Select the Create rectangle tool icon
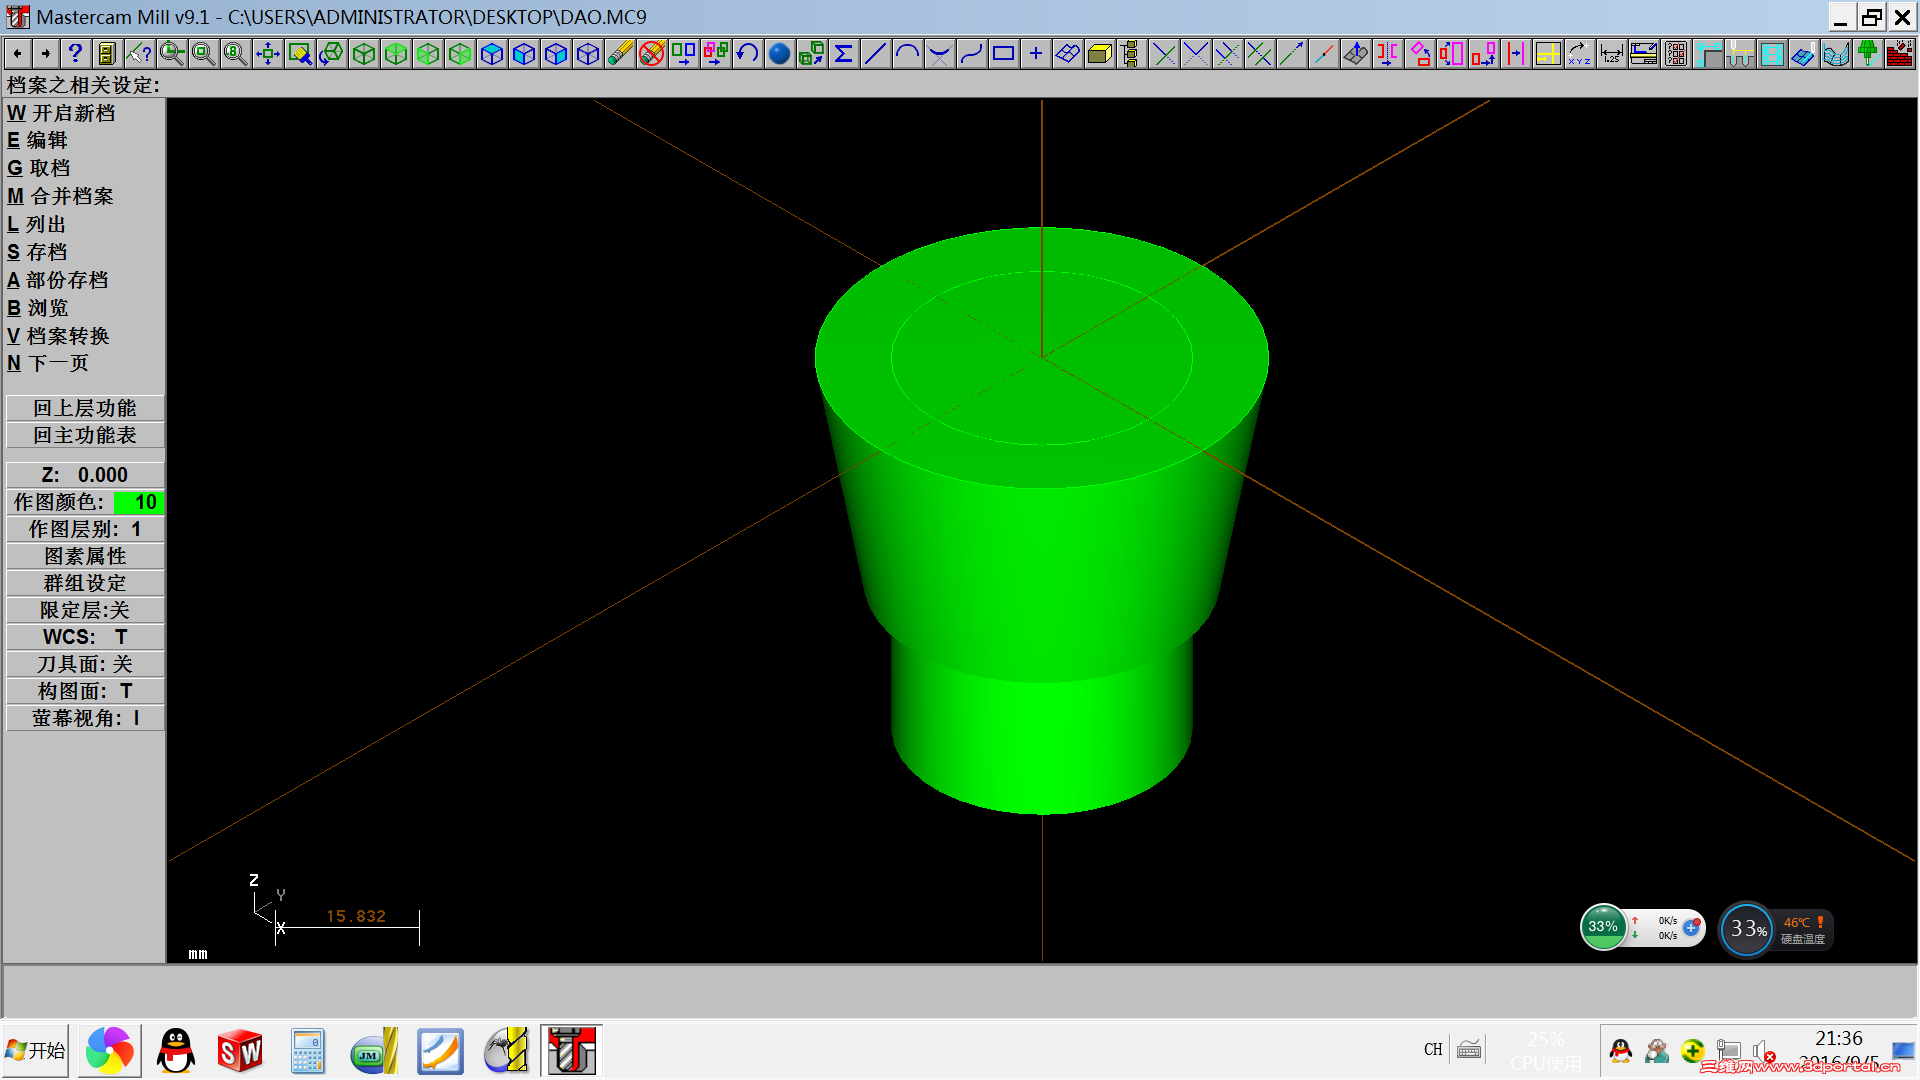Image resolution: width=1920 pixels, height=1080 pixels. pos(1003,54)
